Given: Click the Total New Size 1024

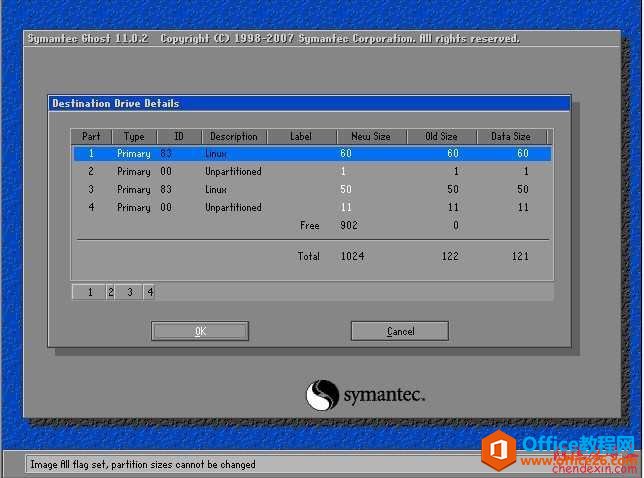Looking at the screenshot, I should [352, 256].
